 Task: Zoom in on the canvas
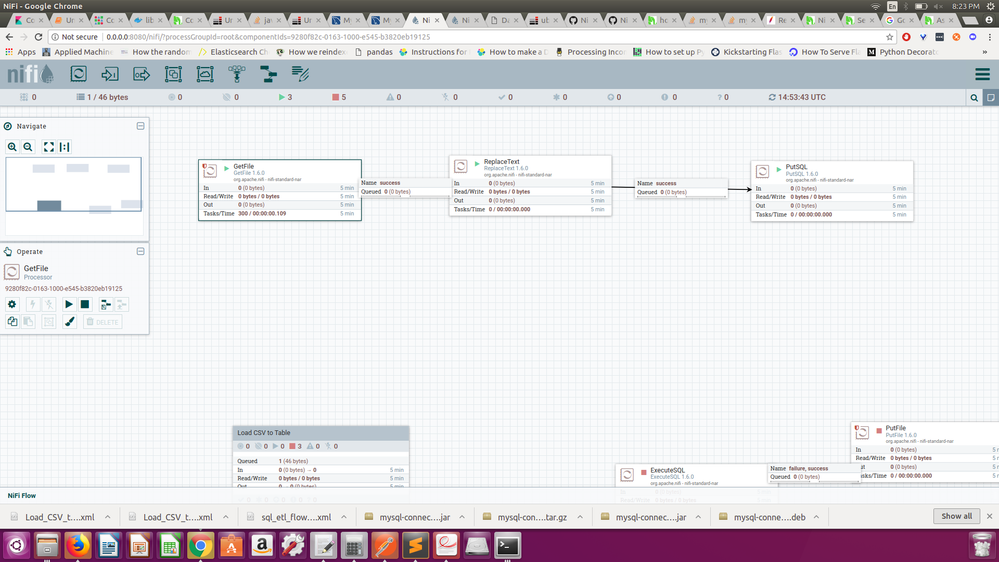[x=12, y=147]
